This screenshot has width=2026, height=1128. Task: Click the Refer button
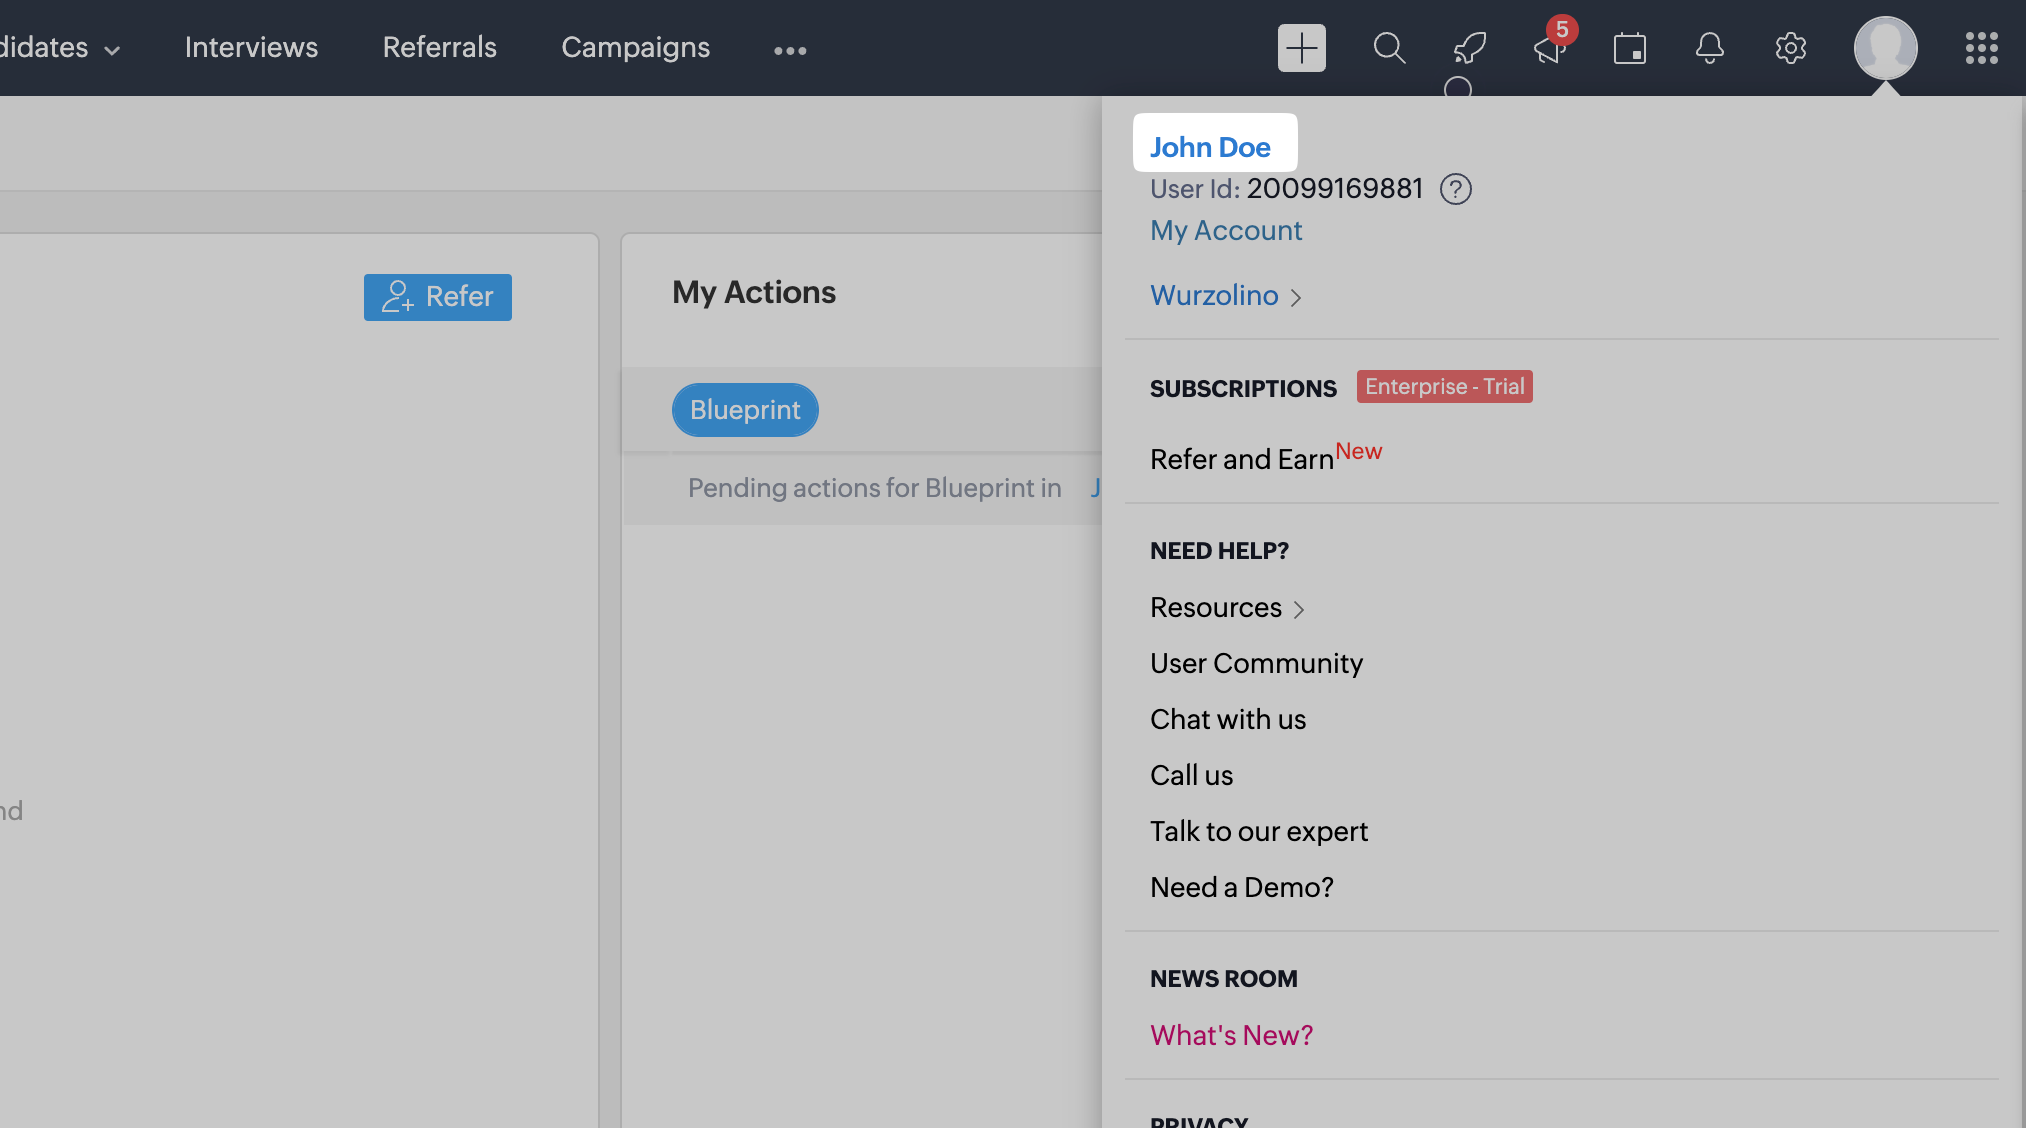click(x=437, y=297)
